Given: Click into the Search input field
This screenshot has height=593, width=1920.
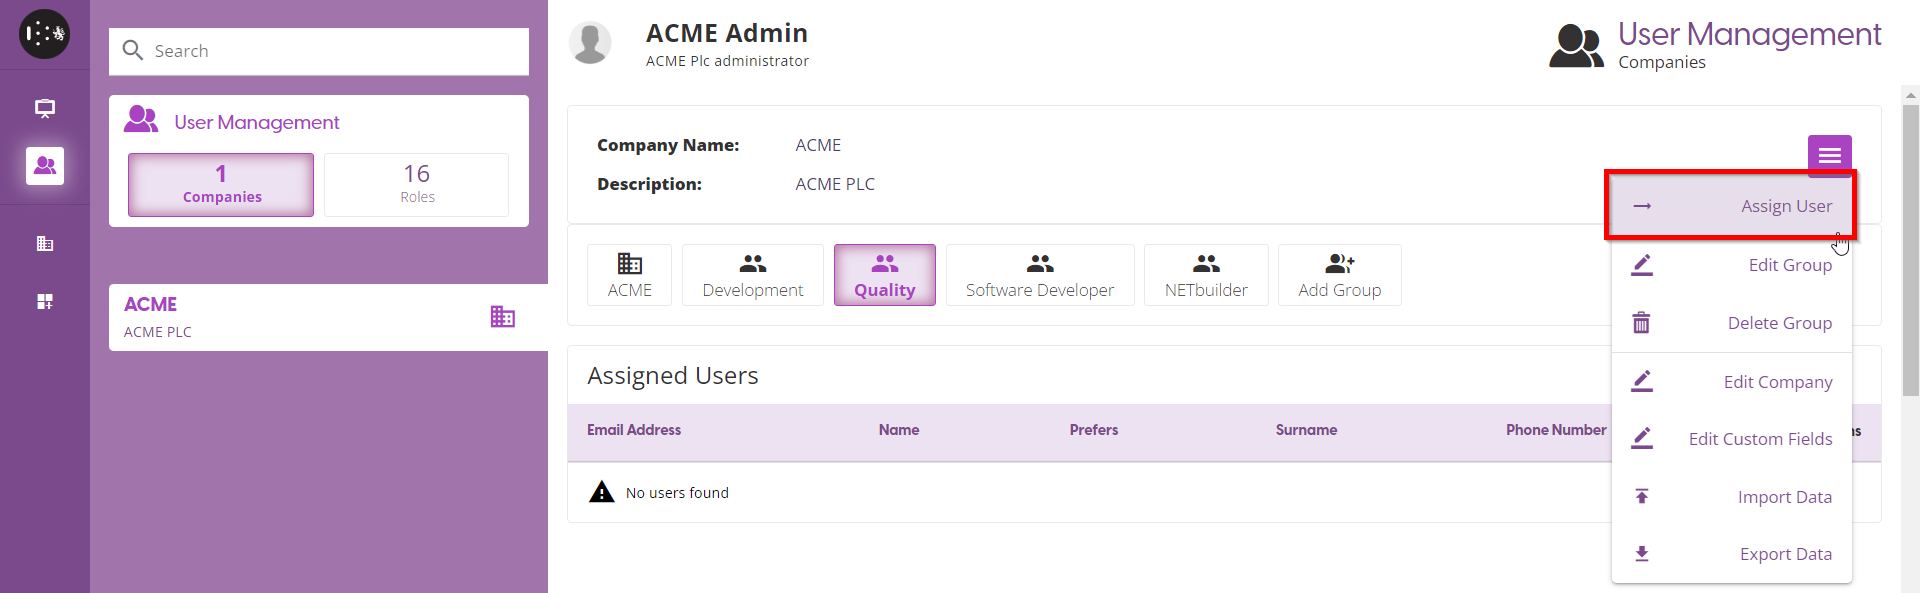Looking at the screenshot, I should (330, 51).
